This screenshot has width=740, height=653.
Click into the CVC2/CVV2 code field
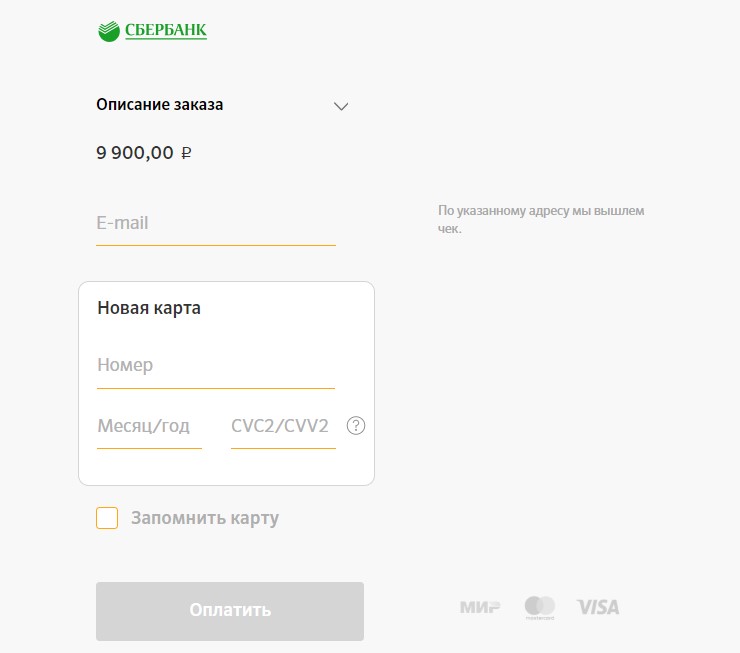click(x=283, y=429)
